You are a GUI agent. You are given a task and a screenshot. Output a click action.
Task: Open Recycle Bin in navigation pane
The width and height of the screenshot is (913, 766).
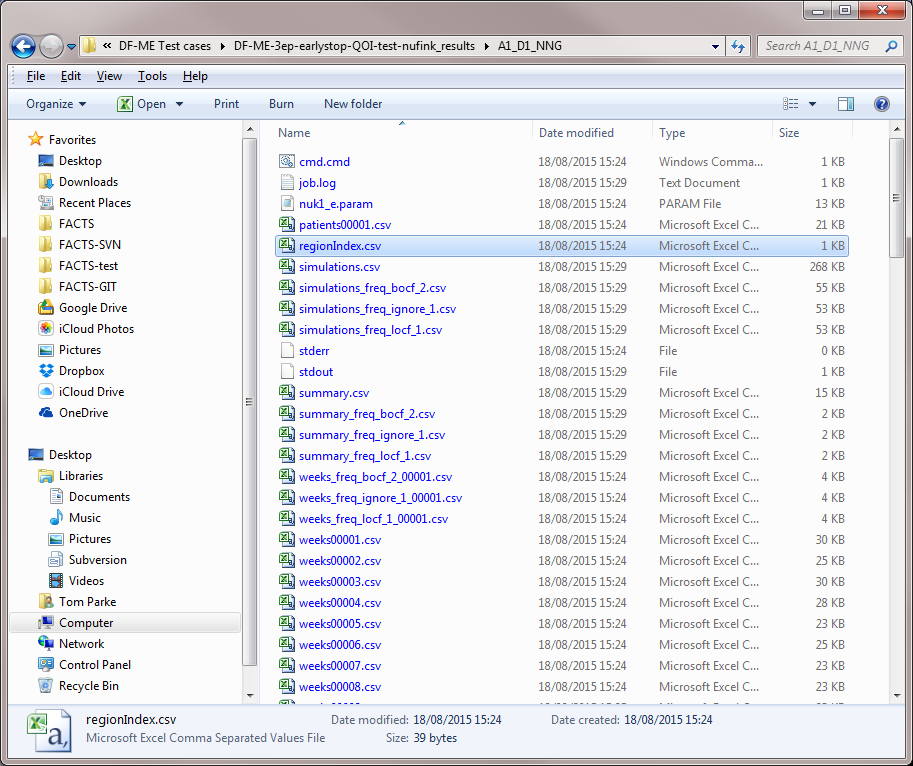pos(88,686)
